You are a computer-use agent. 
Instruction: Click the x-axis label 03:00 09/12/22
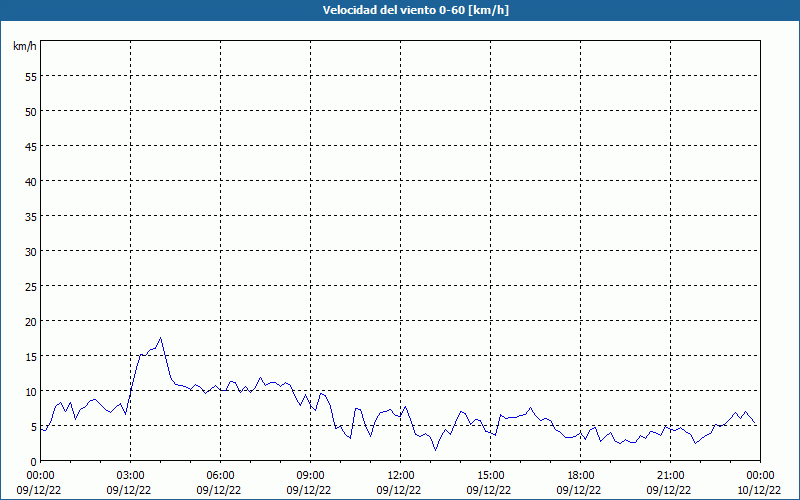tap(129, 483)
